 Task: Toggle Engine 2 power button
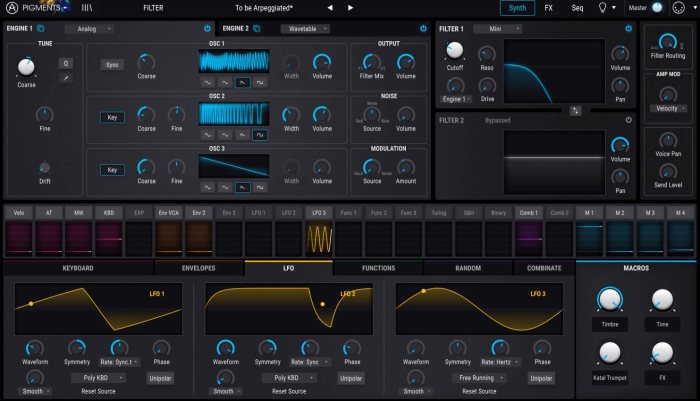coord(423,29)
